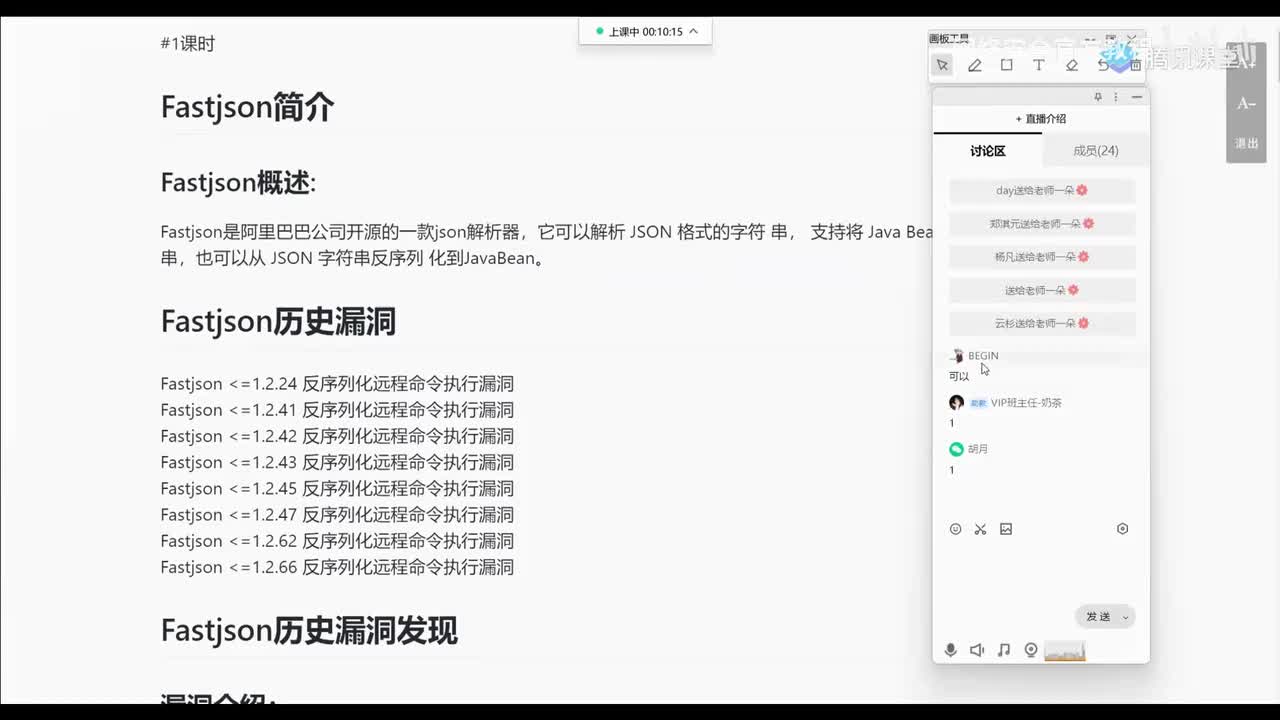Click 胡月's green avatar

956,449
